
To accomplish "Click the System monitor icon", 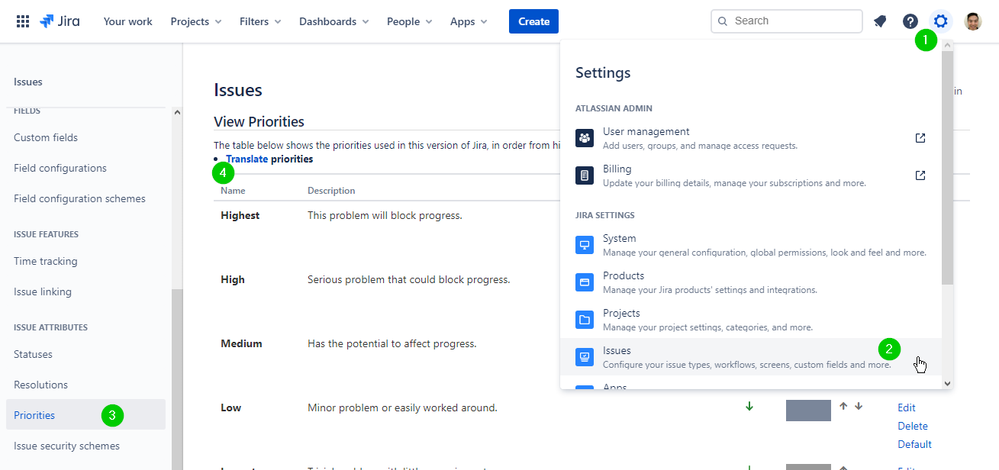I will tap(584, 245).
